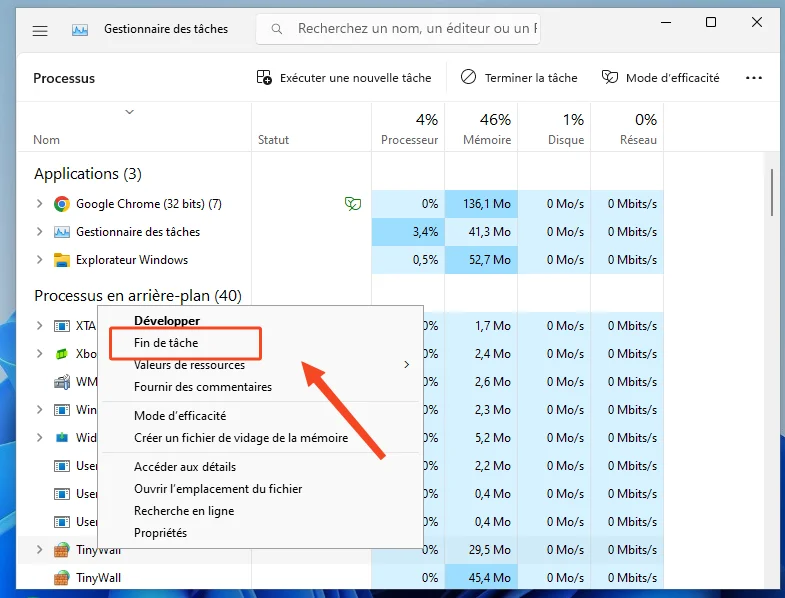Click the Terminer la tâche button

519,78
